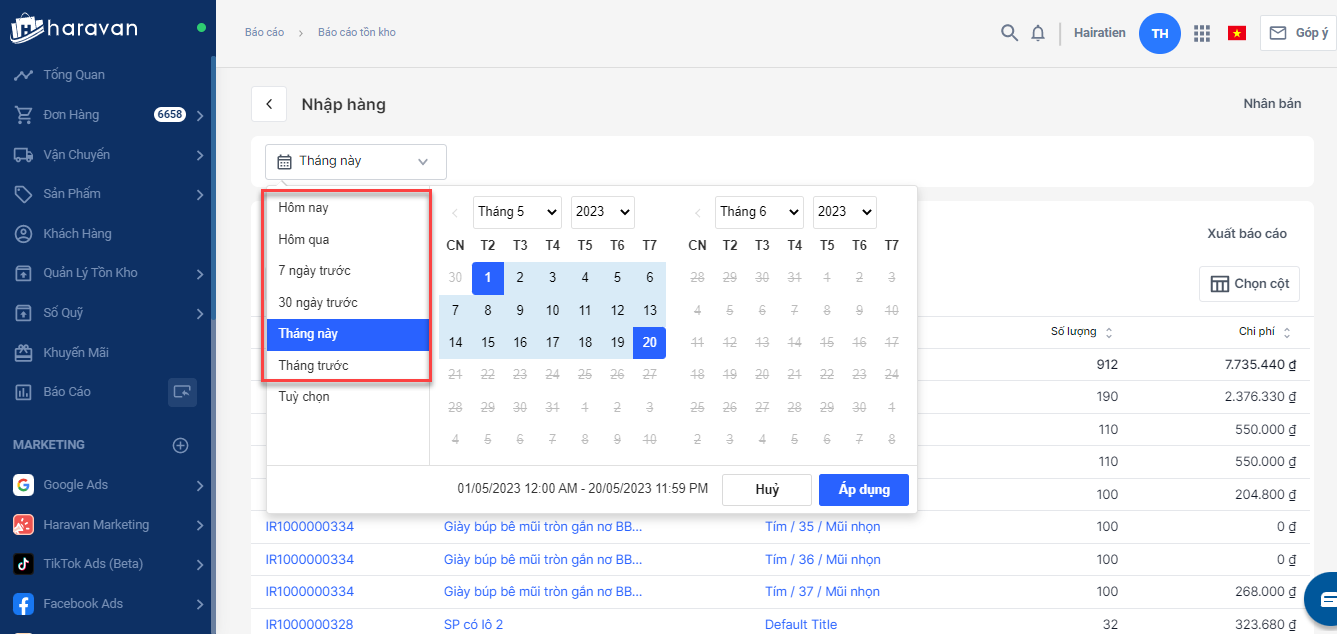Open the Tháng 5 month dropdown
1337x634 pixels.
point(517,212)
